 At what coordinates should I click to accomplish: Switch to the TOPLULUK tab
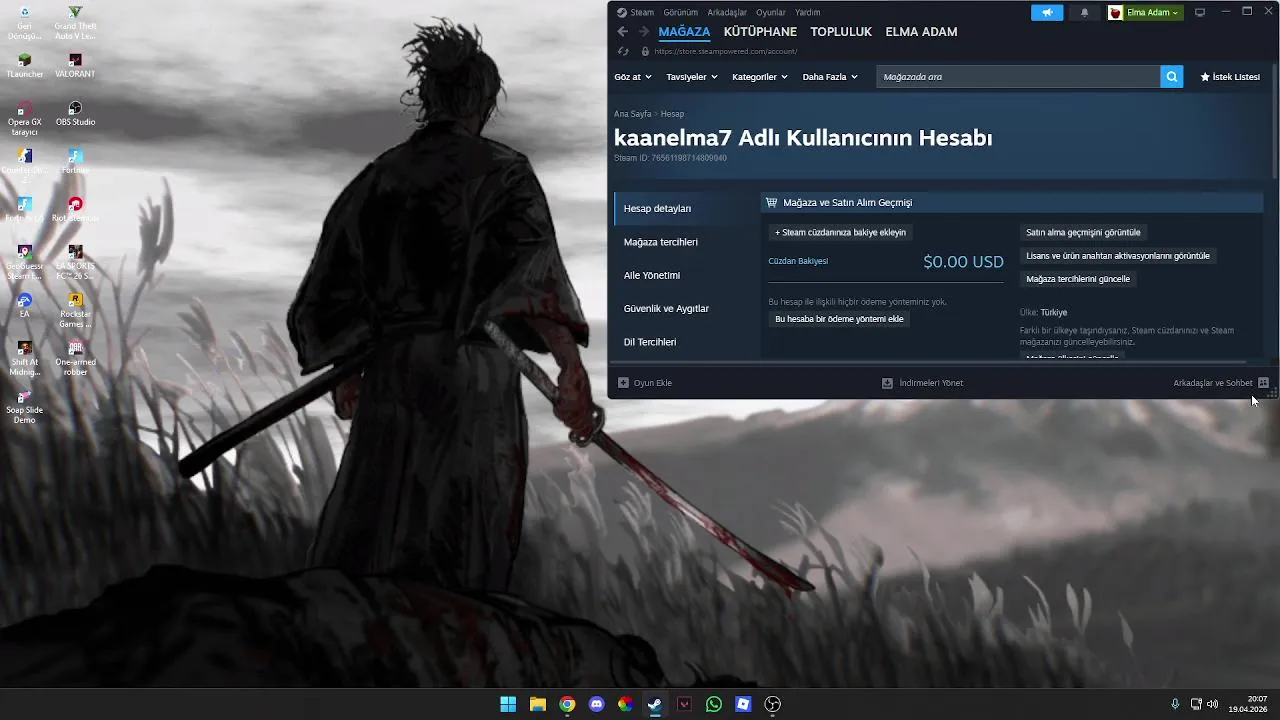[841, 32]
